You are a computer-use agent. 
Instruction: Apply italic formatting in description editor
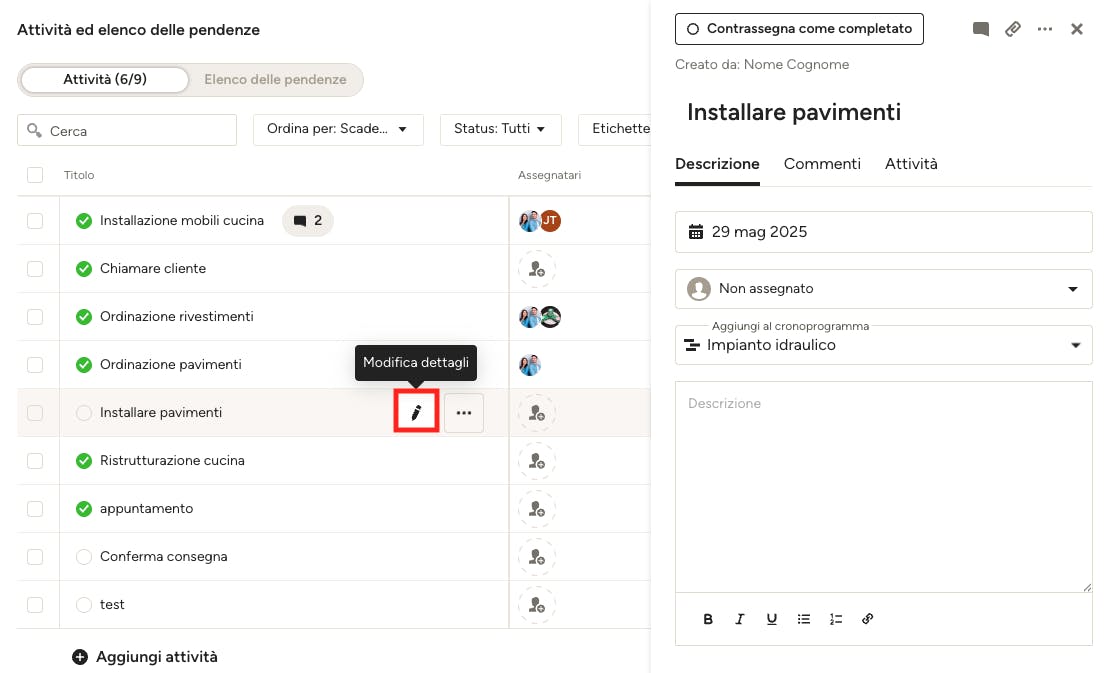click(x=739, y=619)
